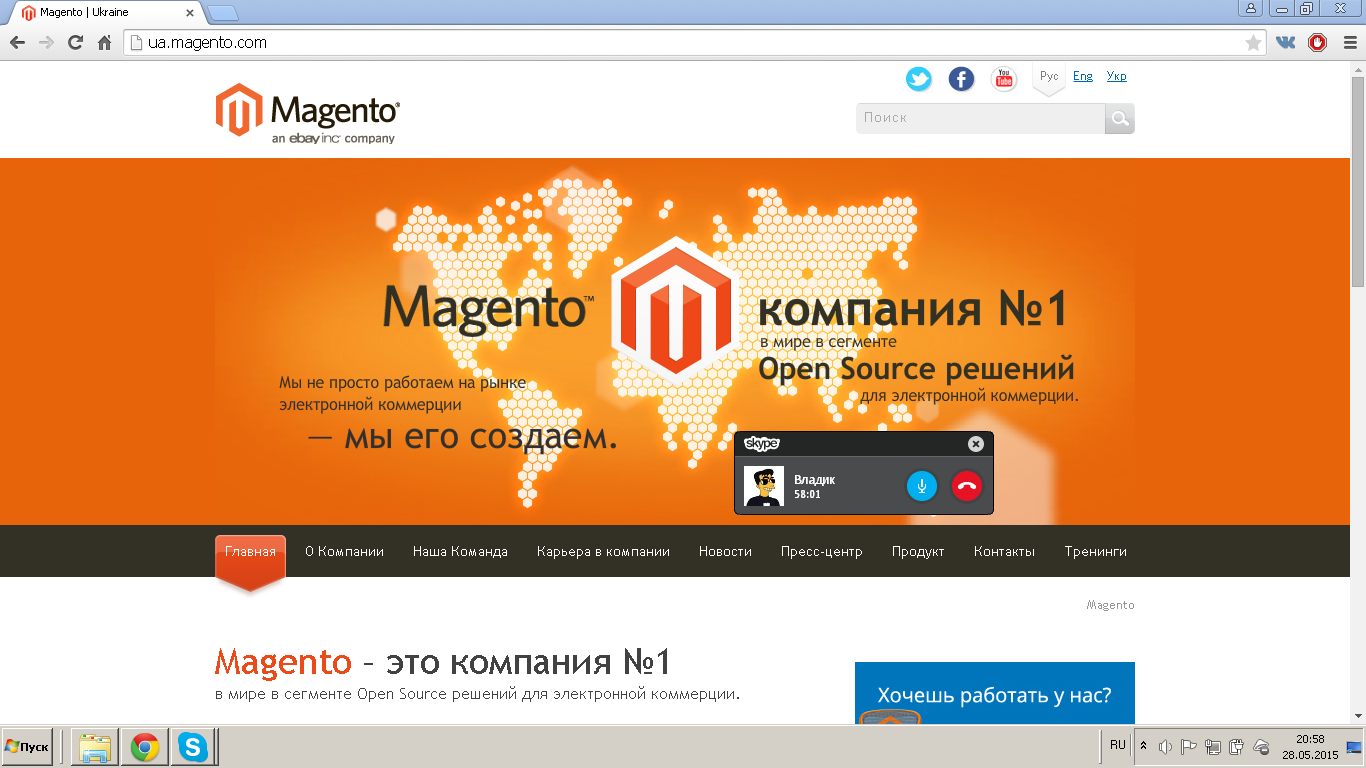Open the Facebook social icon
1366x768 pixels.
[961, 79]
